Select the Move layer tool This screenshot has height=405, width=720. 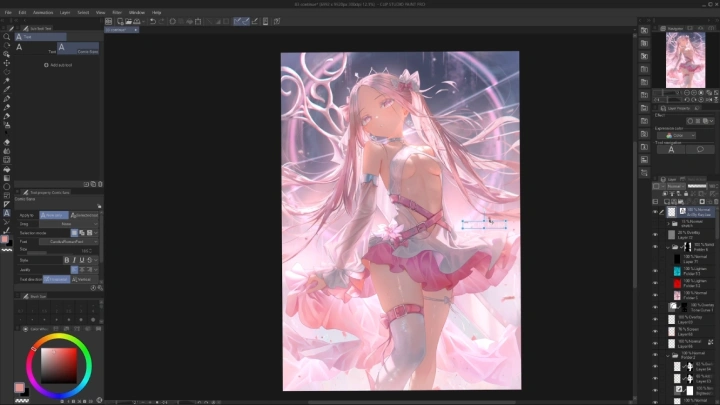click(x=7, y=62)
